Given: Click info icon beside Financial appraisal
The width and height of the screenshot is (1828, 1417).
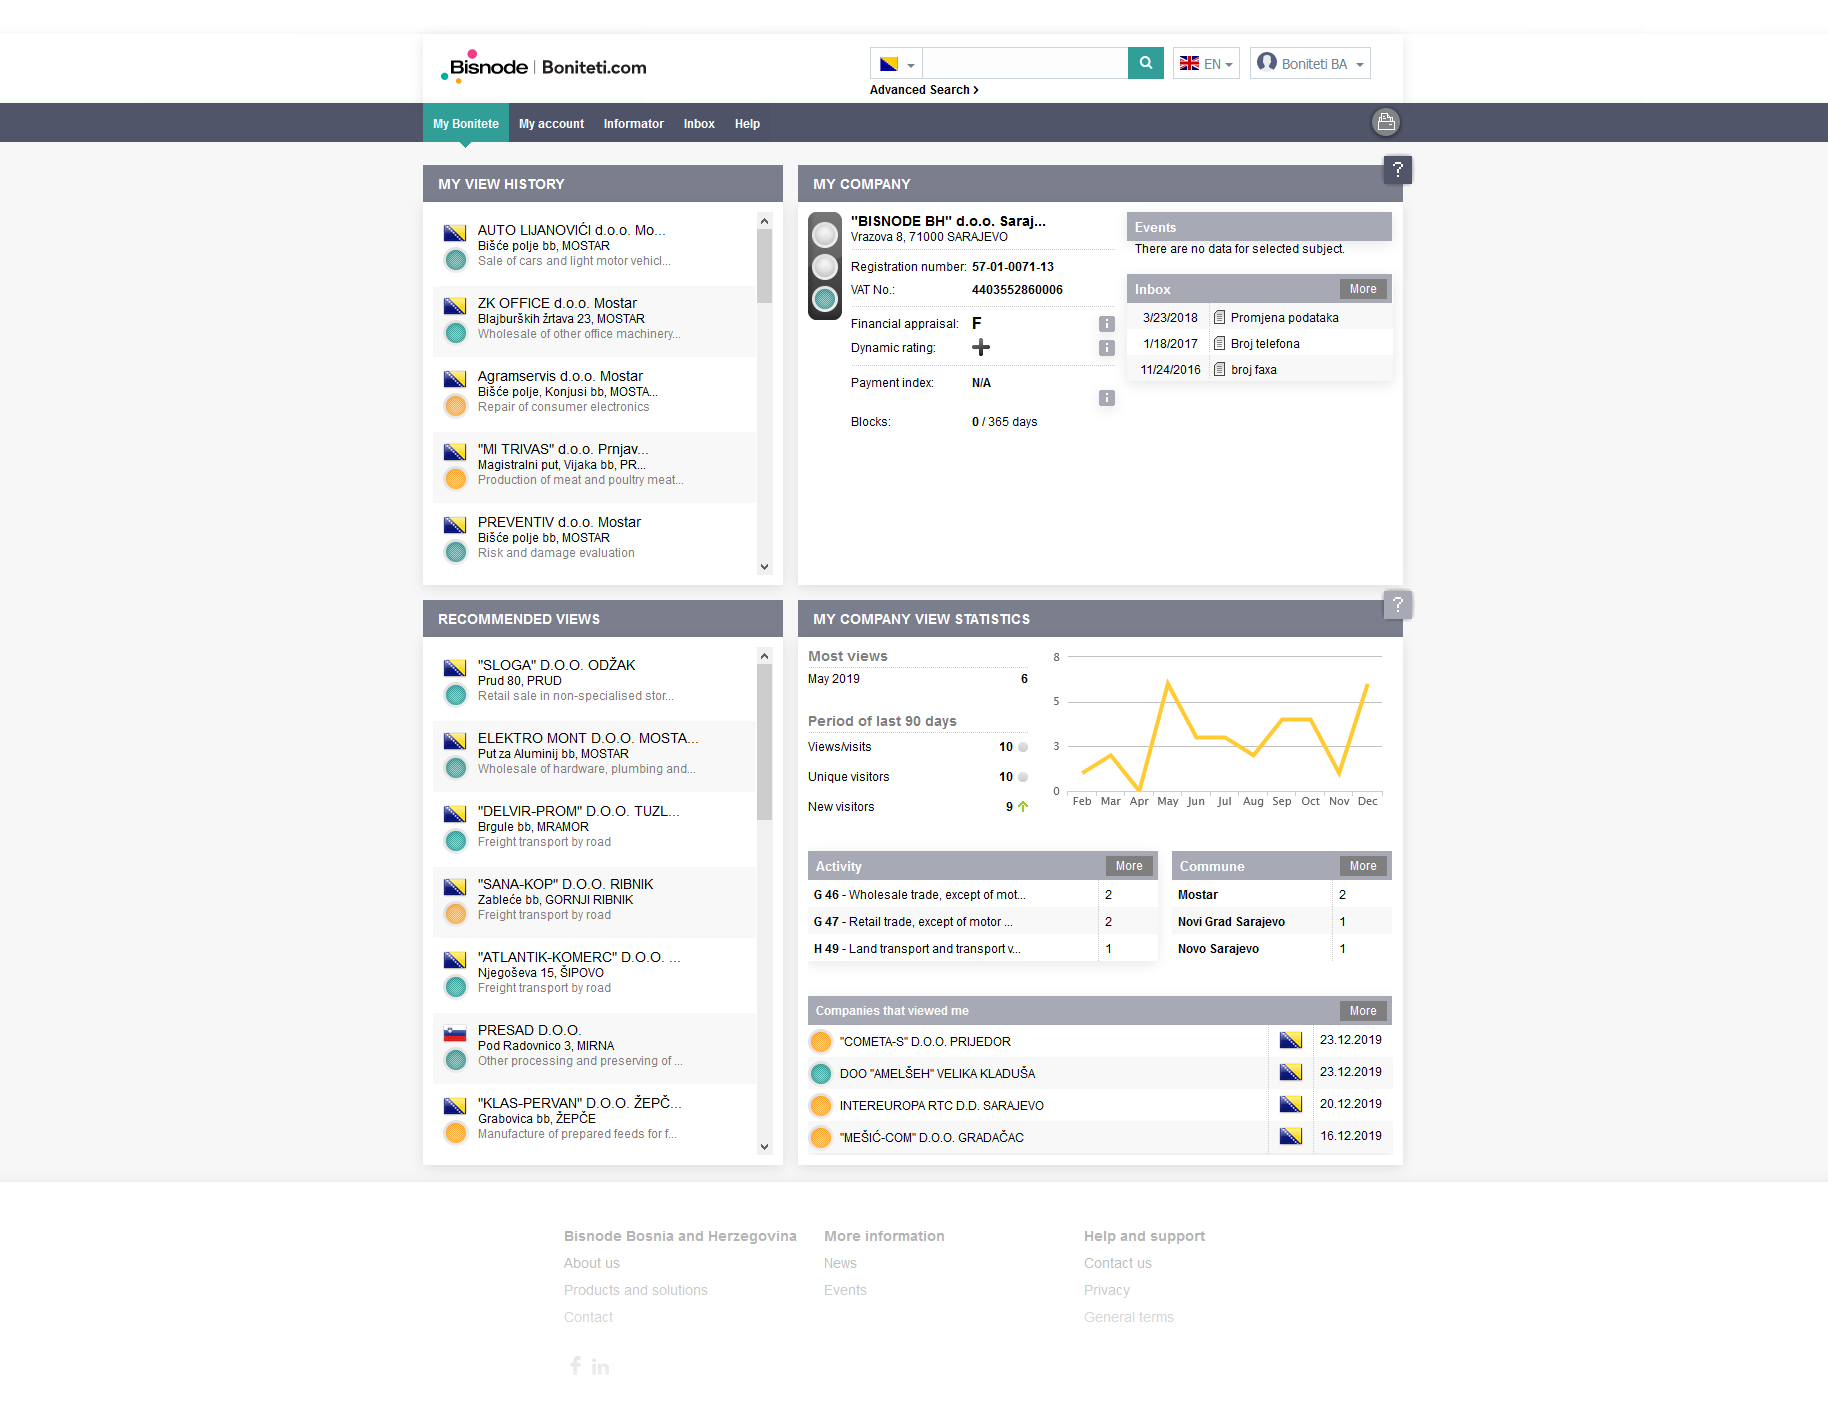Looking at the screenshot, I should pos(1106,324).
